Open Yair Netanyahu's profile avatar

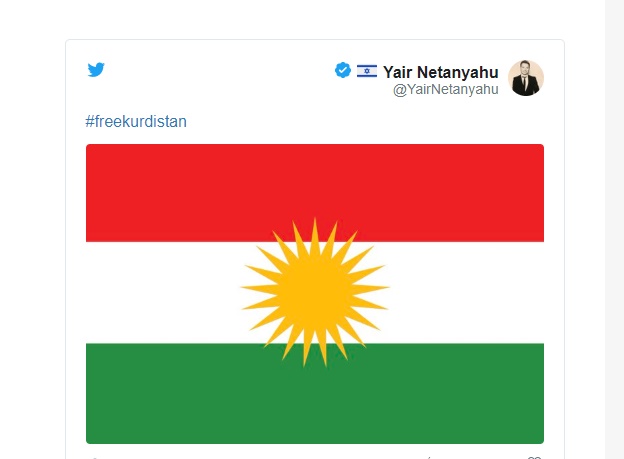[526, 78]
